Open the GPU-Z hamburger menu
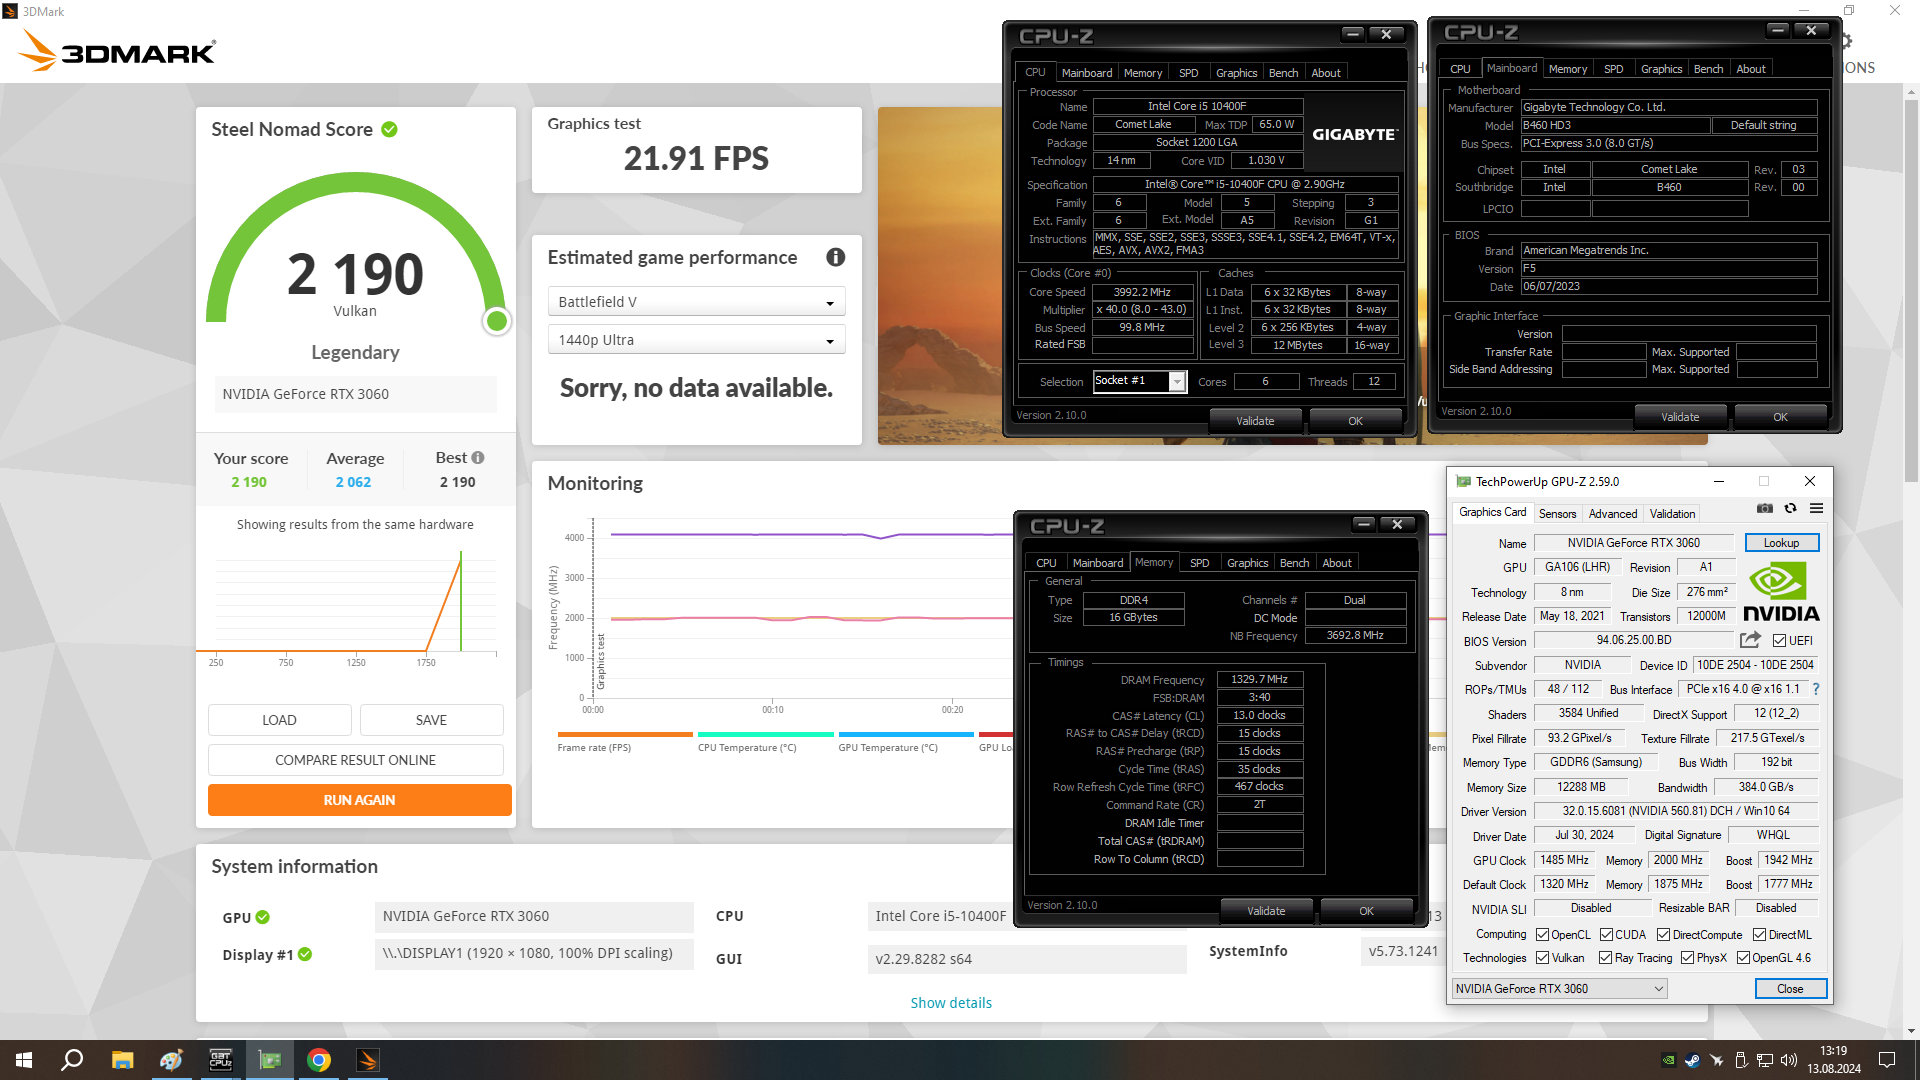The height and width of the screenshot is (1080, 1920). click(x=1816, y=509)
